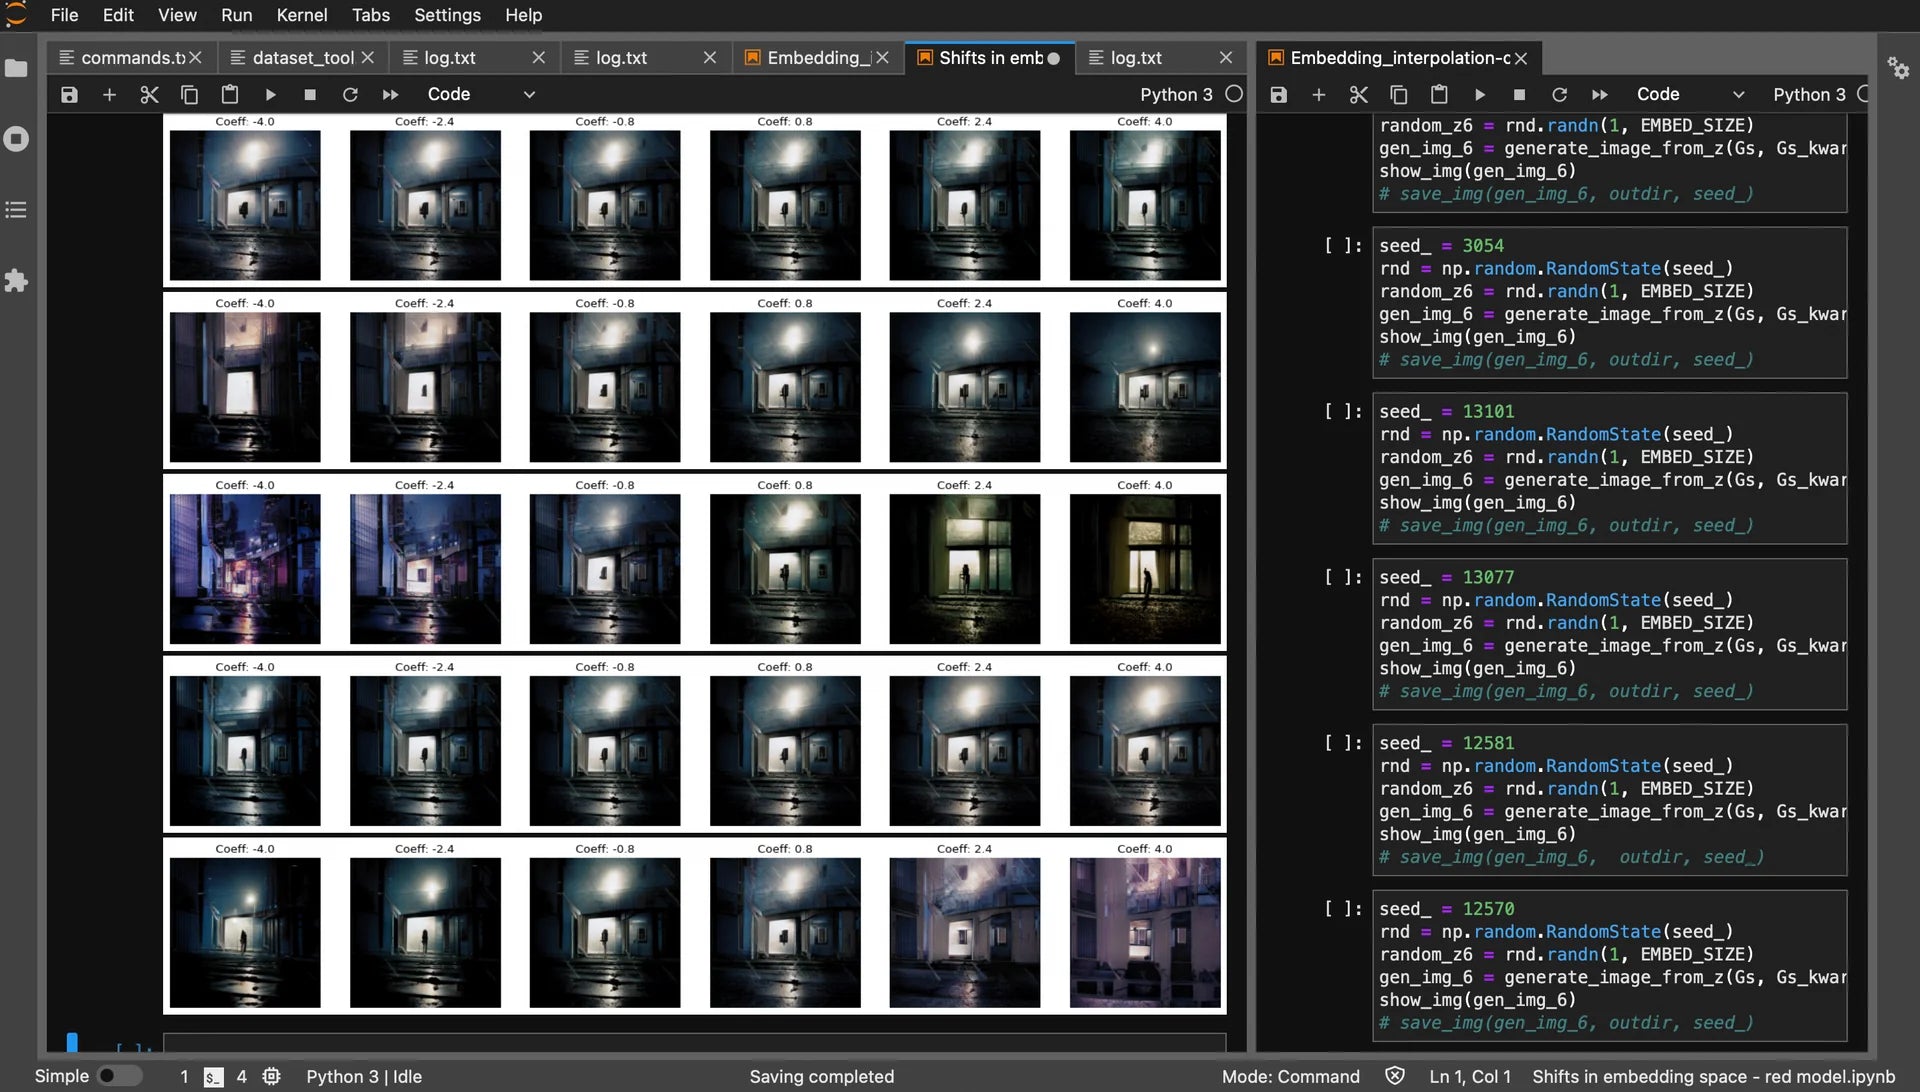Screen dimensions: 1920x1092
Task: Click the Coeff 4.0 image in third row
Action: click(x=1144, y=569)
